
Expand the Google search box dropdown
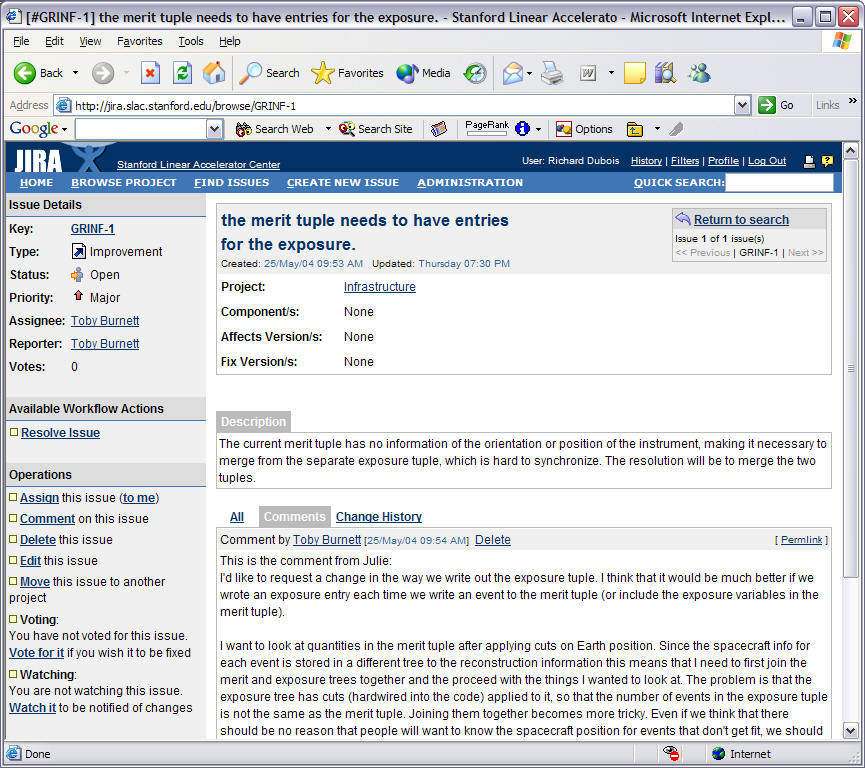click(x=215, y=129)
